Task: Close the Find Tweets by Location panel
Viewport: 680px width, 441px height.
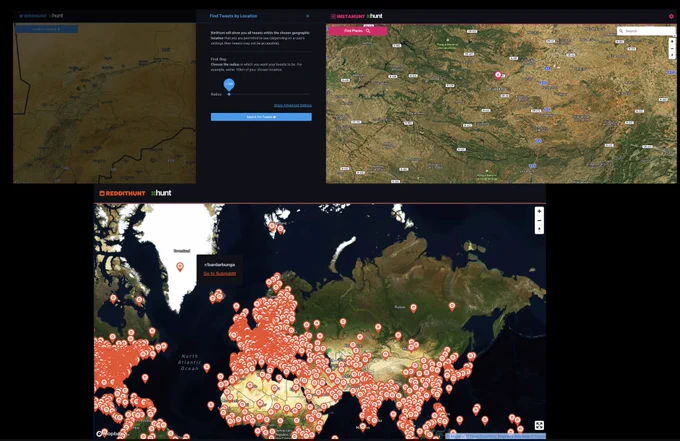Action: (307, 16)
